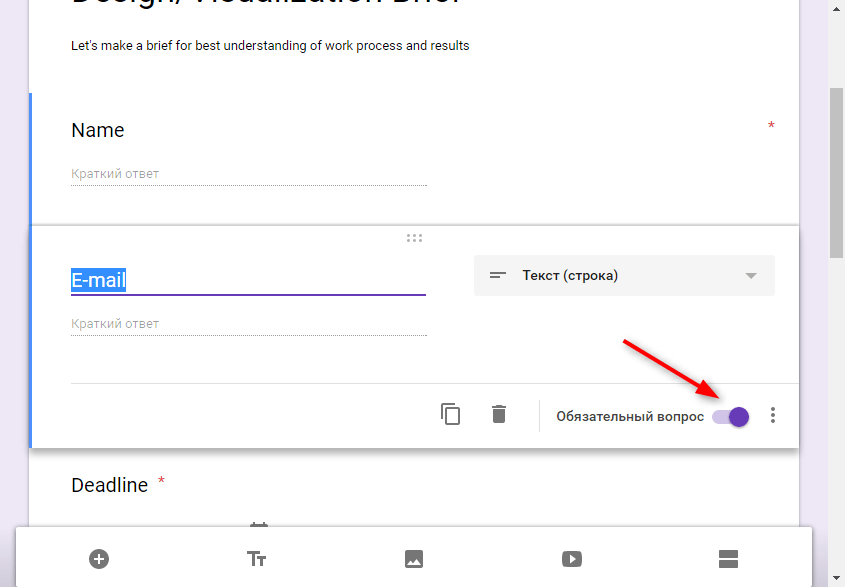The height and width of the screenshot is (587, 845).
Task: Delete the E-mail question with trash icon
Action: coord(499,415)
